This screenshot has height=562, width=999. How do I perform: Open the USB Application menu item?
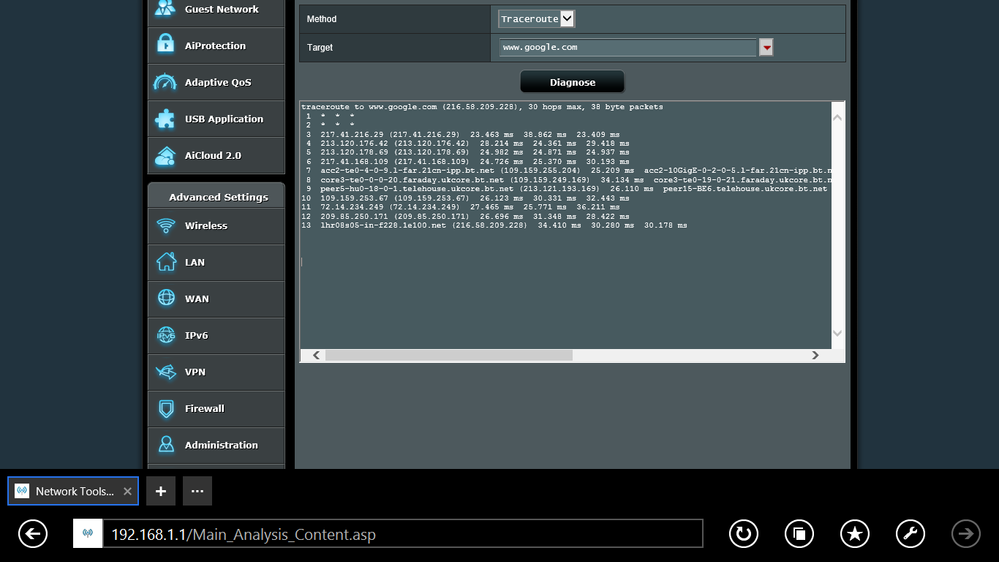click(x=216, y=119)
